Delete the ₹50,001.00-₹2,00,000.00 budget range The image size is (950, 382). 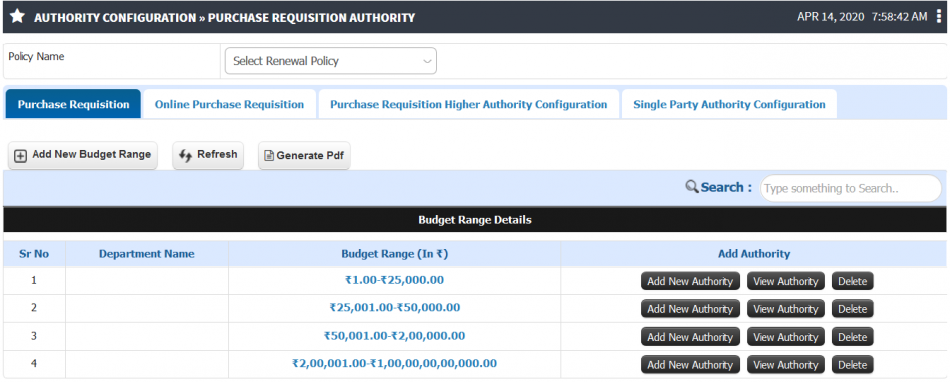[x=852, y=337]
